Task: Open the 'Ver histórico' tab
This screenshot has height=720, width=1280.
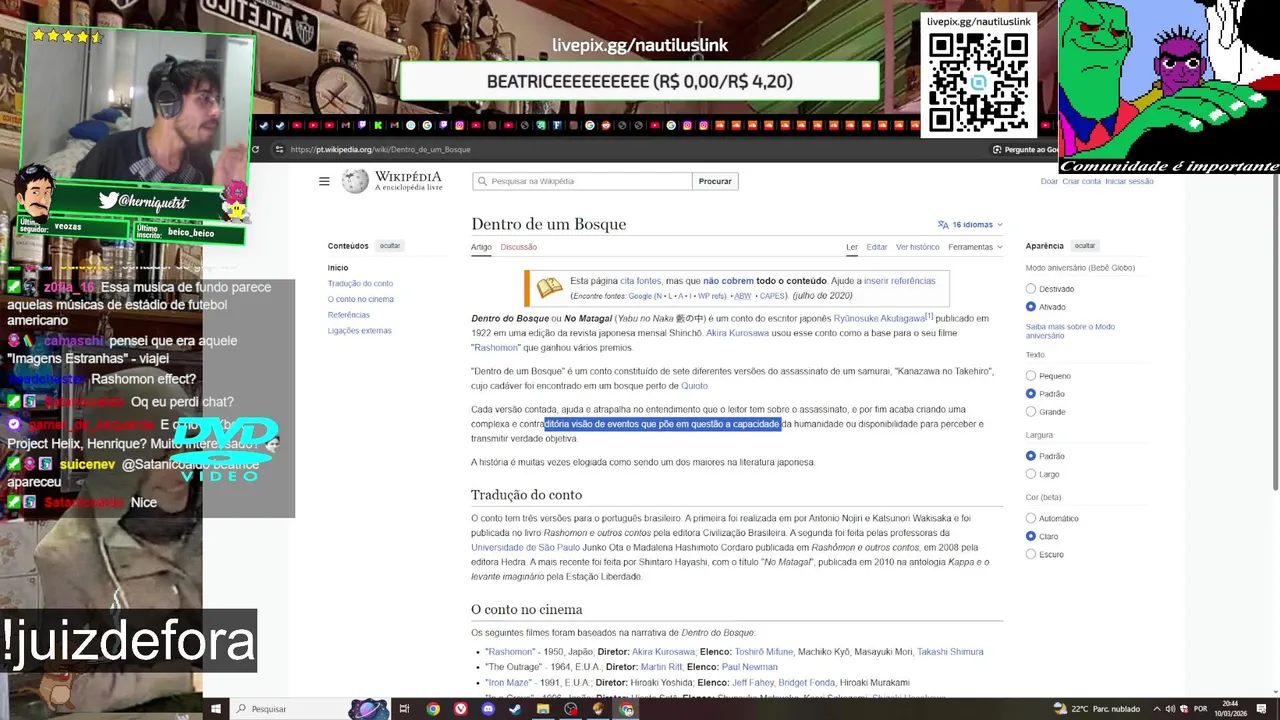Action: 918,247
